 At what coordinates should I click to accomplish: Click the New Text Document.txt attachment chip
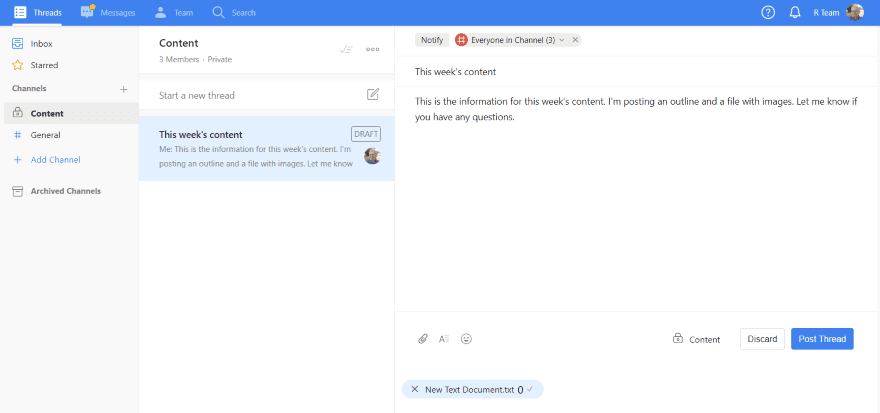click(x=473, y=389)
